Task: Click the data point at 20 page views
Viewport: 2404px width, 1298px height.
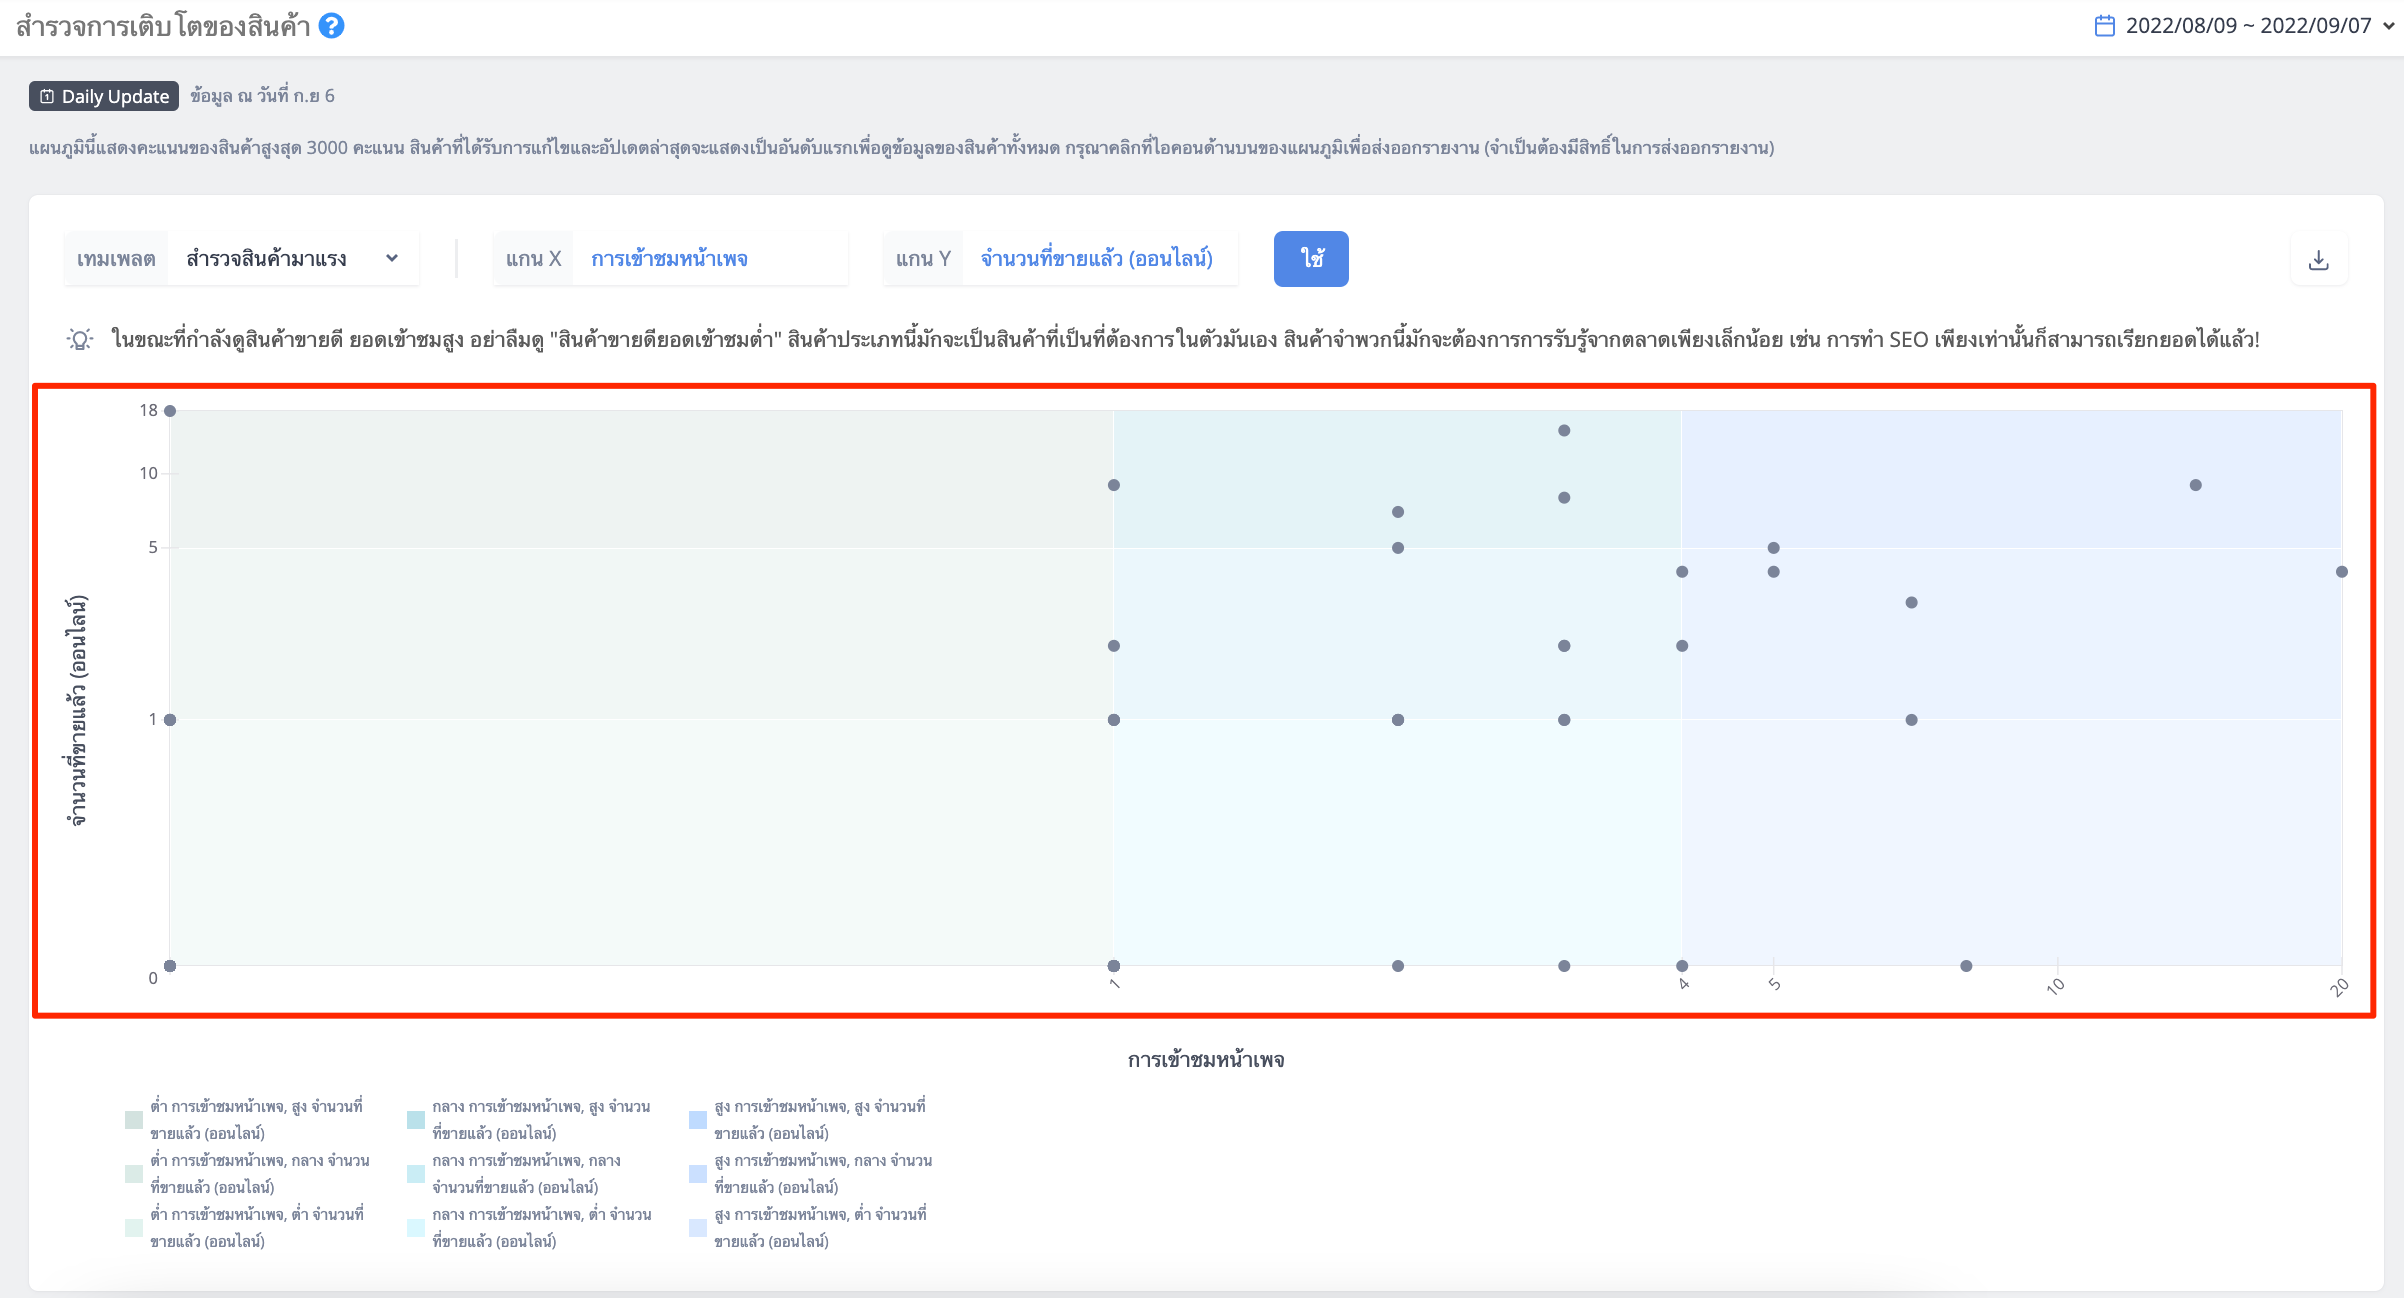Action: click(2342, 572)
